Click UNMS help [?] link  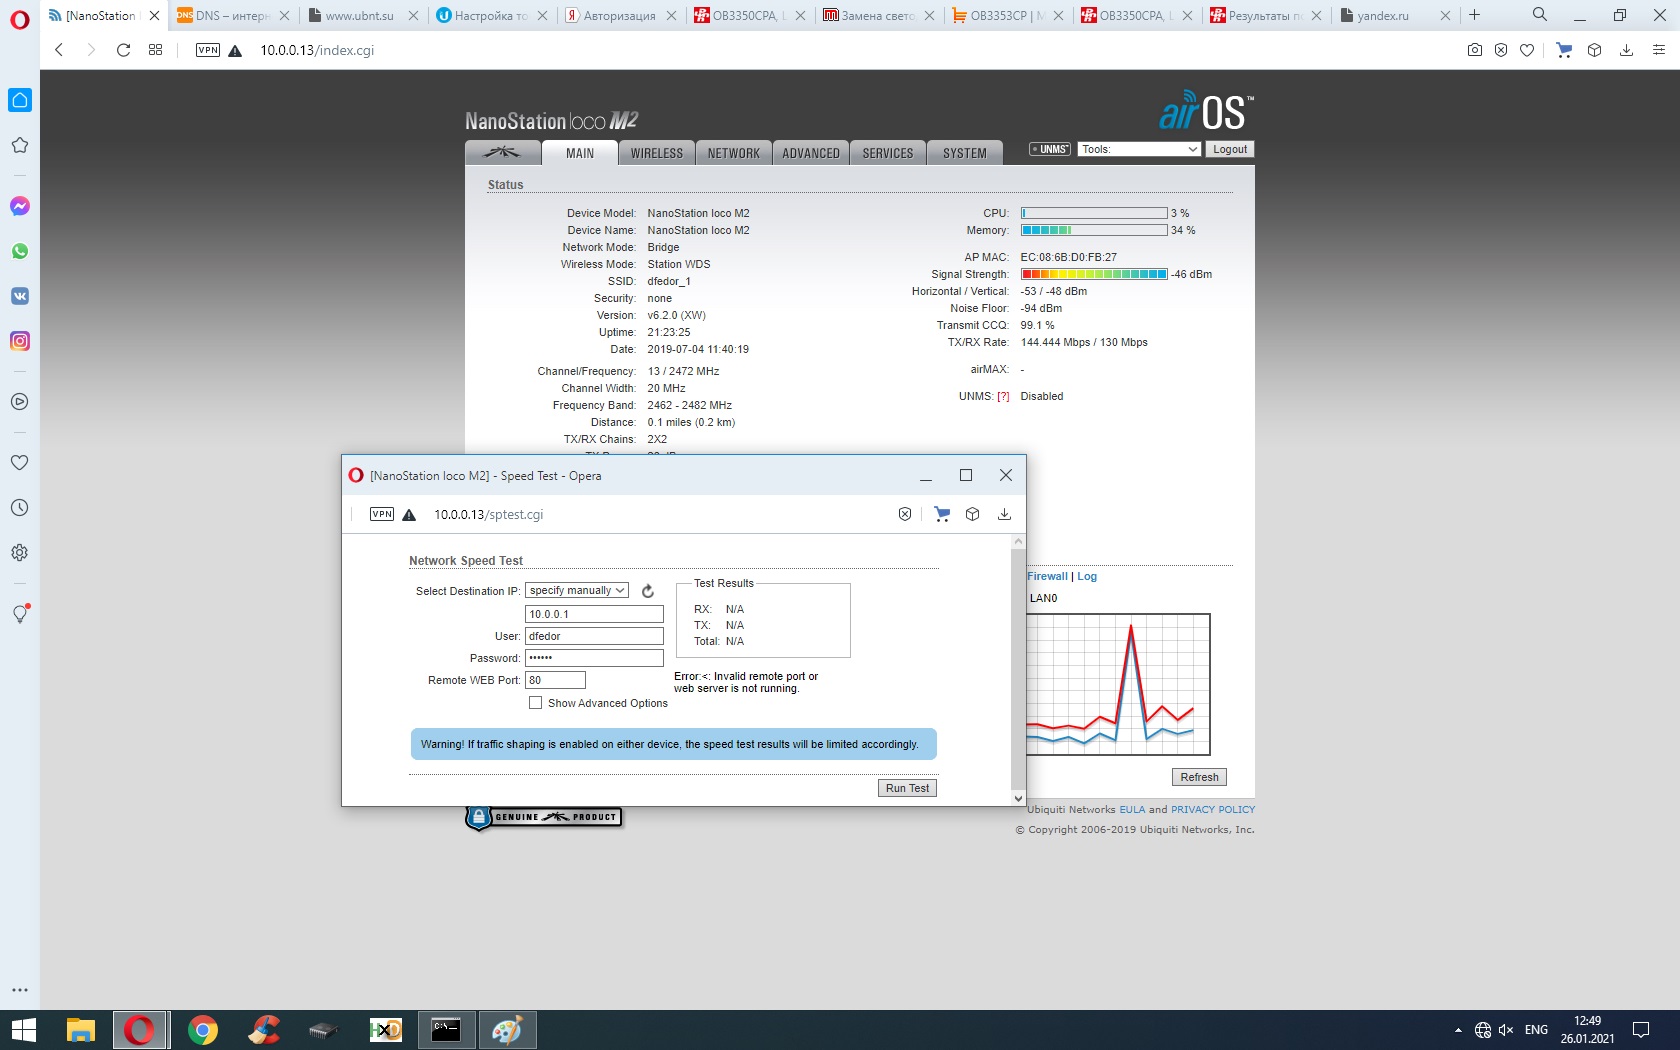1003,397
